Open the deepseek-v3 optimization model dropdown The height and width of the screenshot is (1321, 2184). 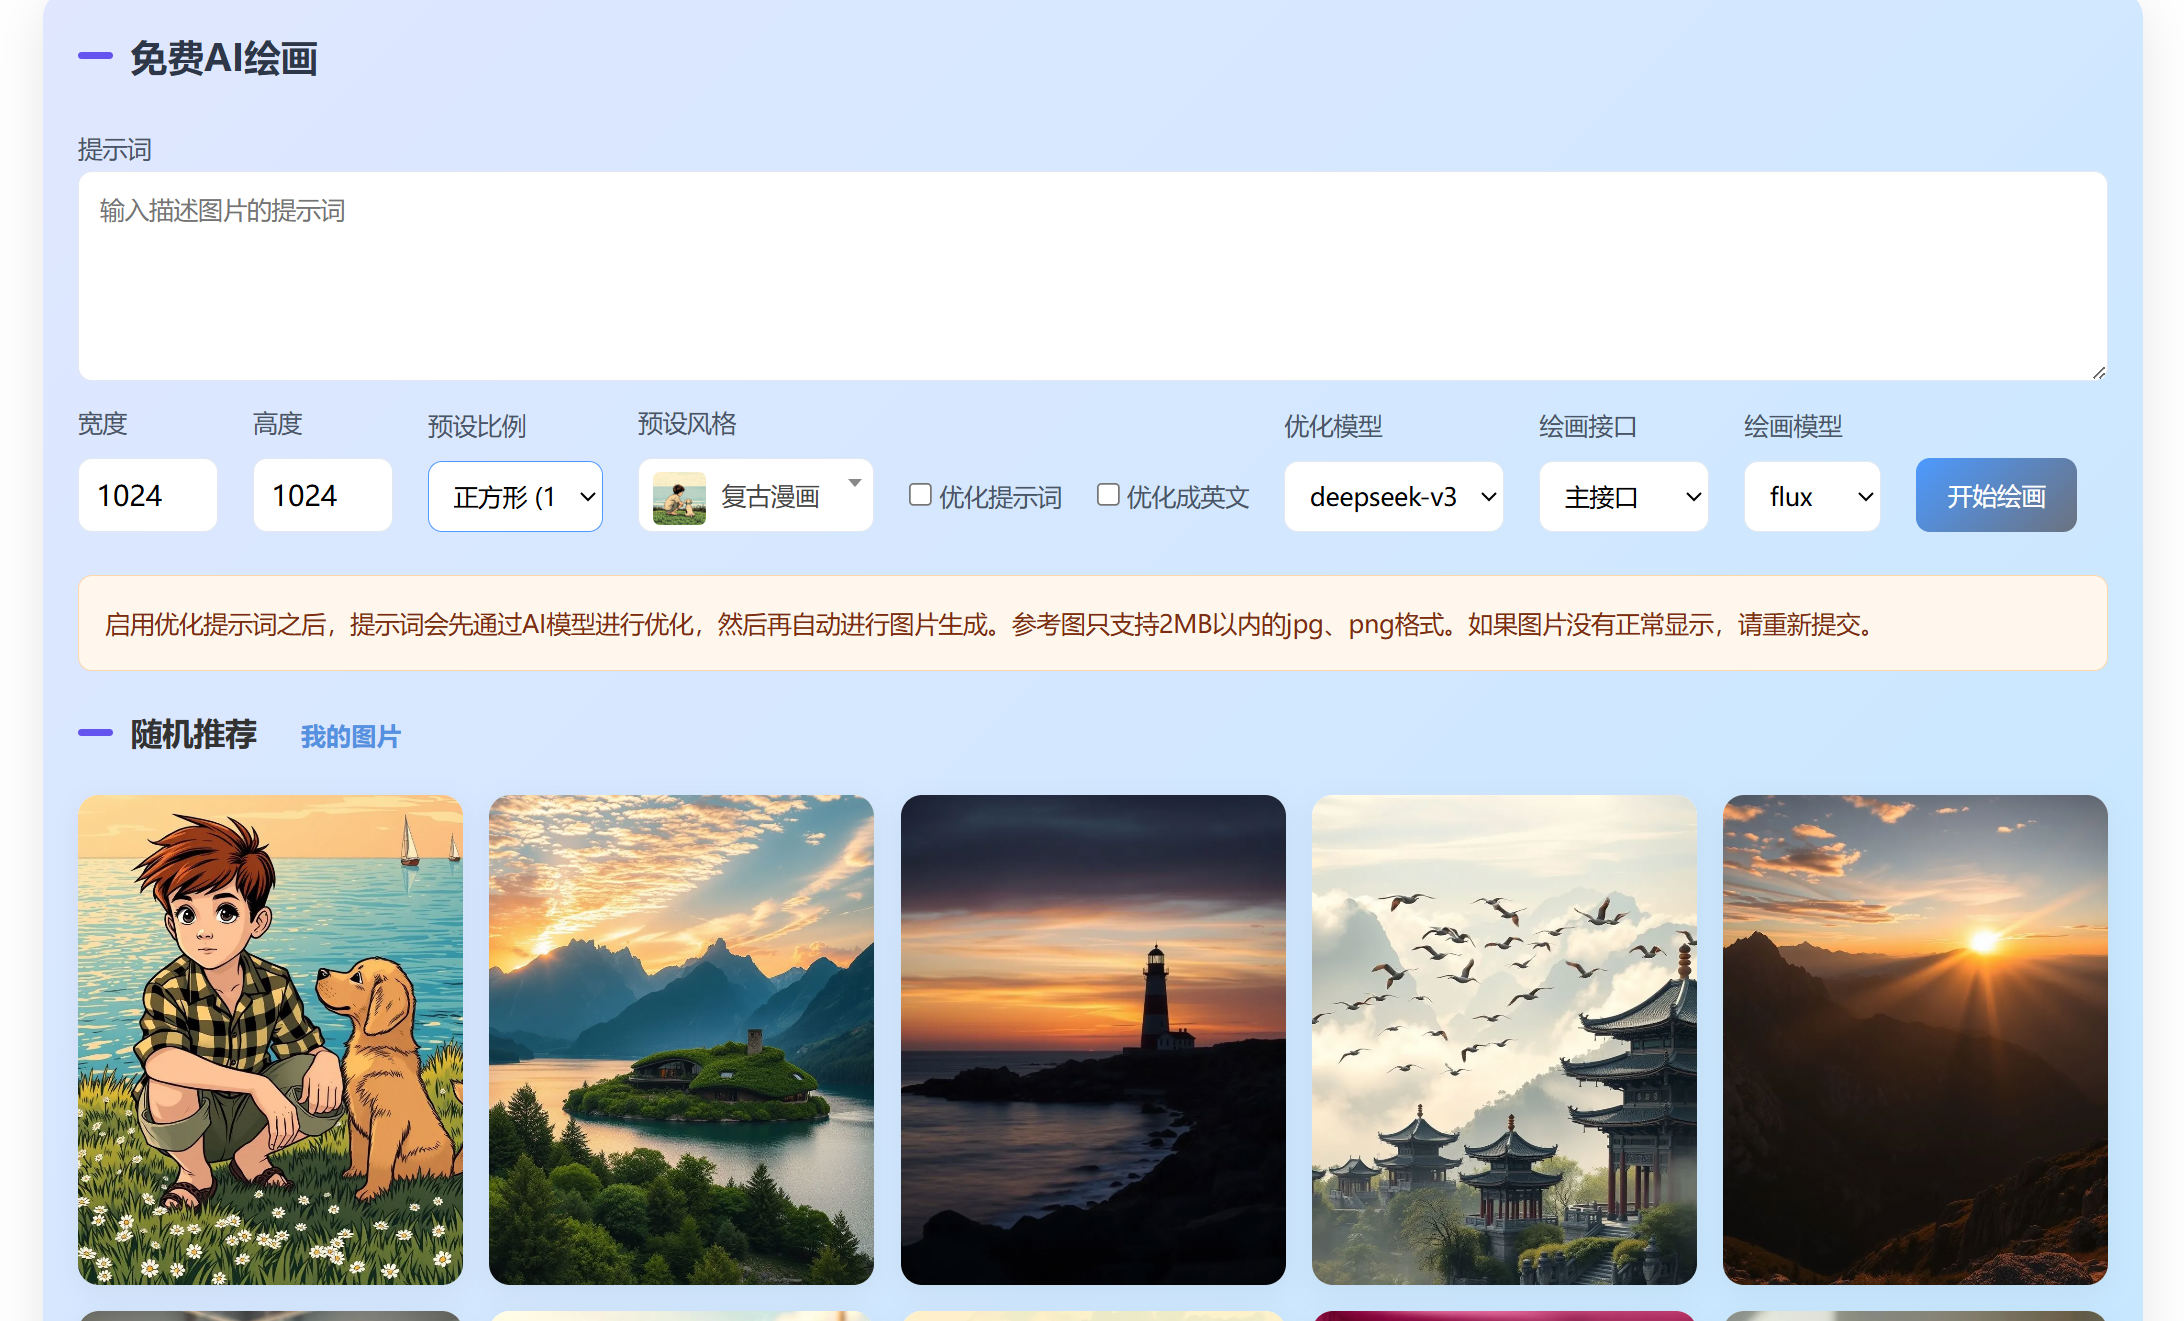pyautogui.click(x=1394, y=496)
